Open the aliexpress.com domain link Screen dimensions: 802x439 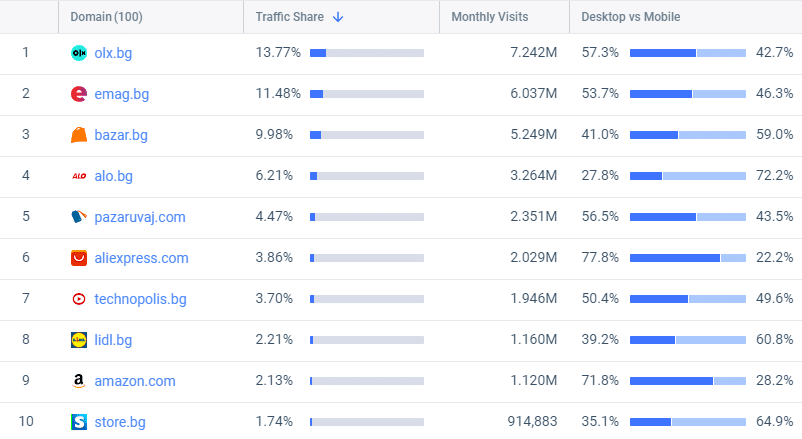pos(142,258)
